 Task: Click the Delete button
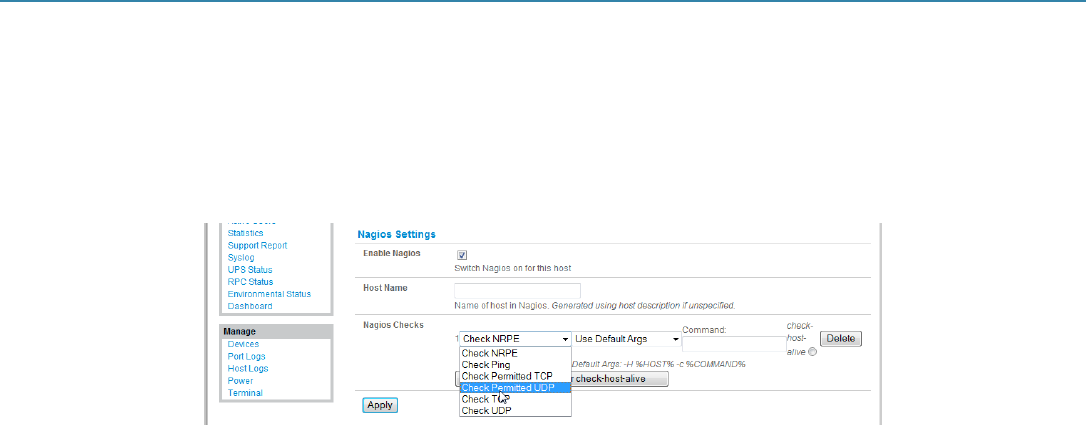pos(841,339)
